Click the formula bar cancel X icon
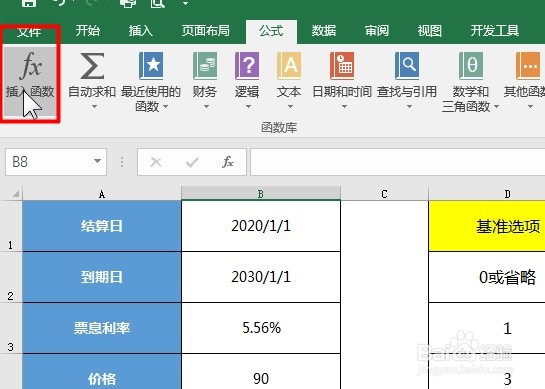Image resolution: width=545 pixels, height=389 pixels. coord(156,162)
